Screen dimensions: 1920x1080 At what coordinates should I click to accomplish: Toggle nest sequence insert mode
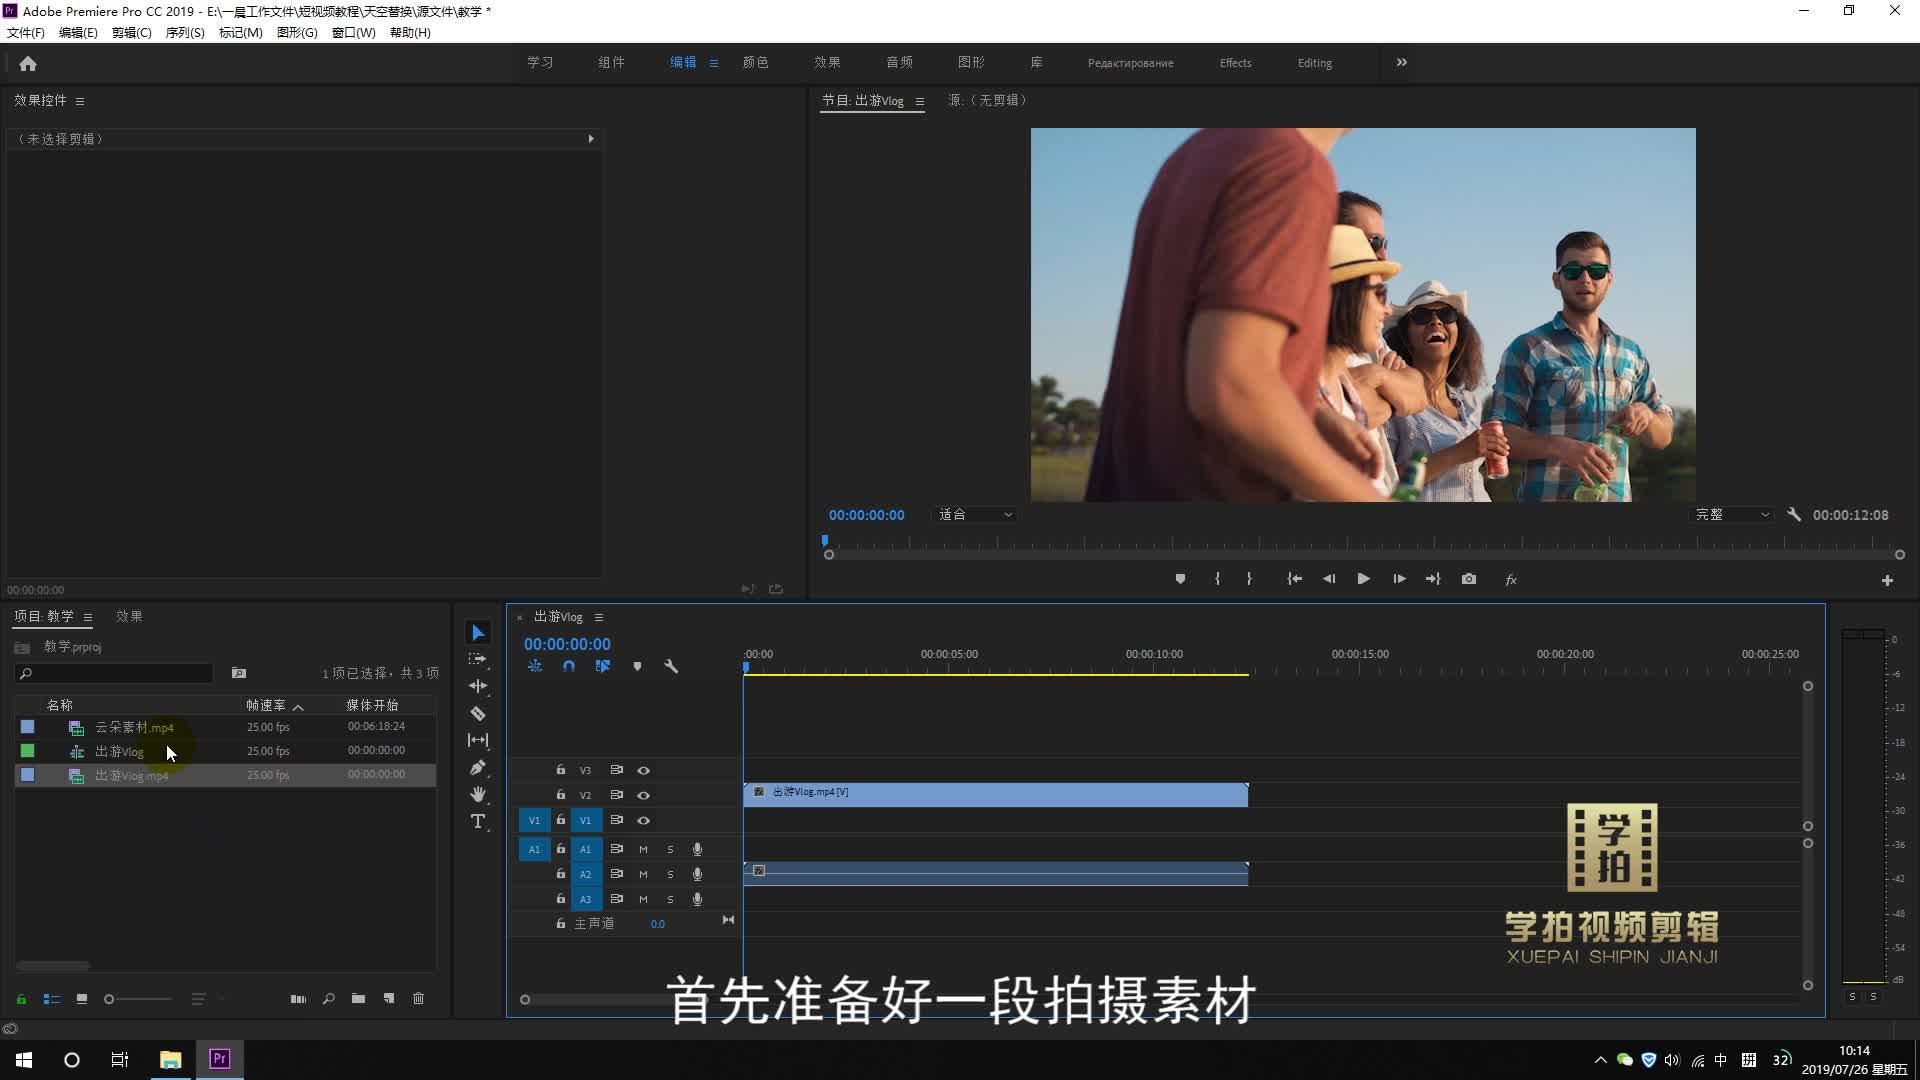[x=535, y=666]
